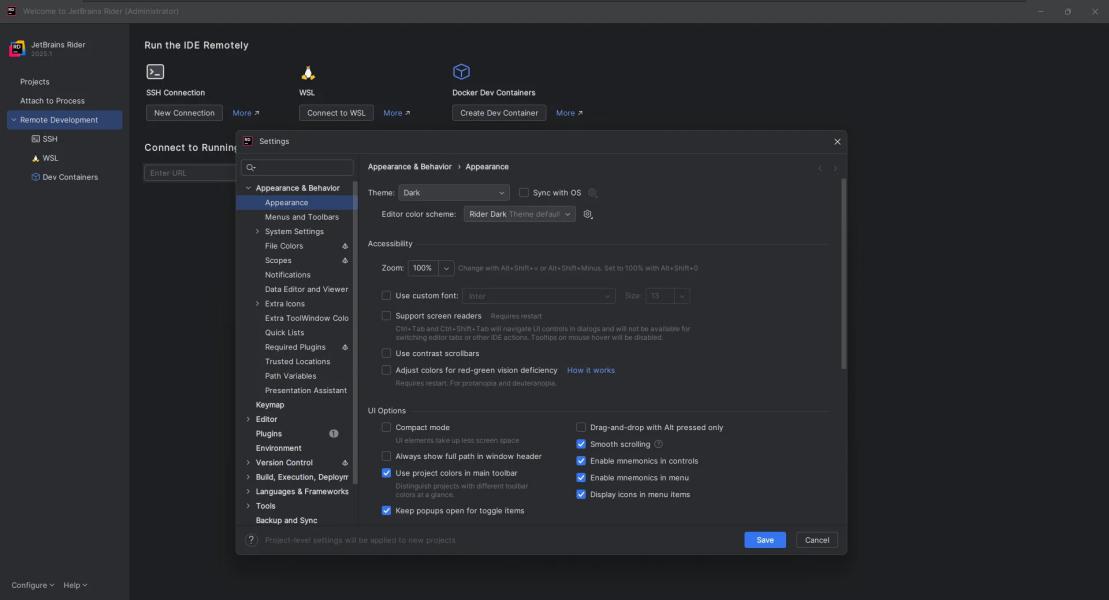Viewport: 1109px width, 600px height.
Task: Click the Save button
Action: pos(765,540)
